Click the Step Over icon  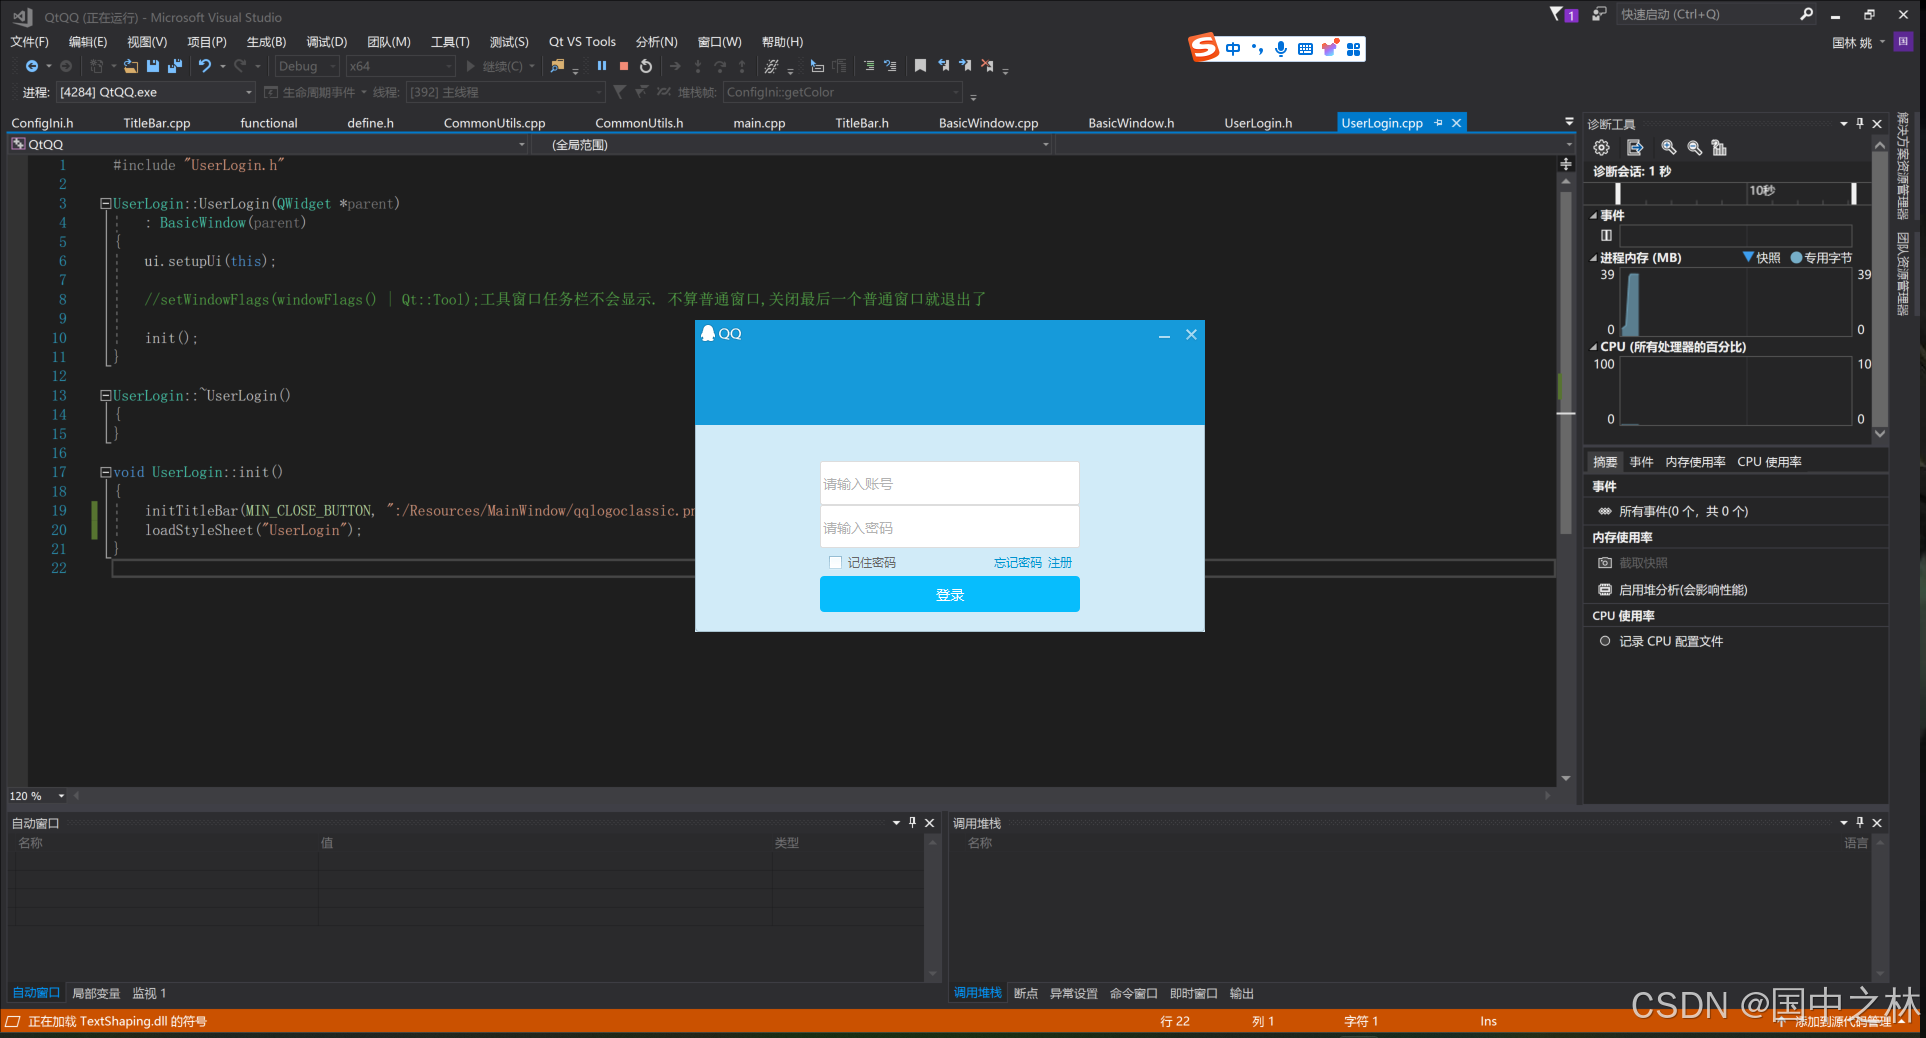[720, 66]
